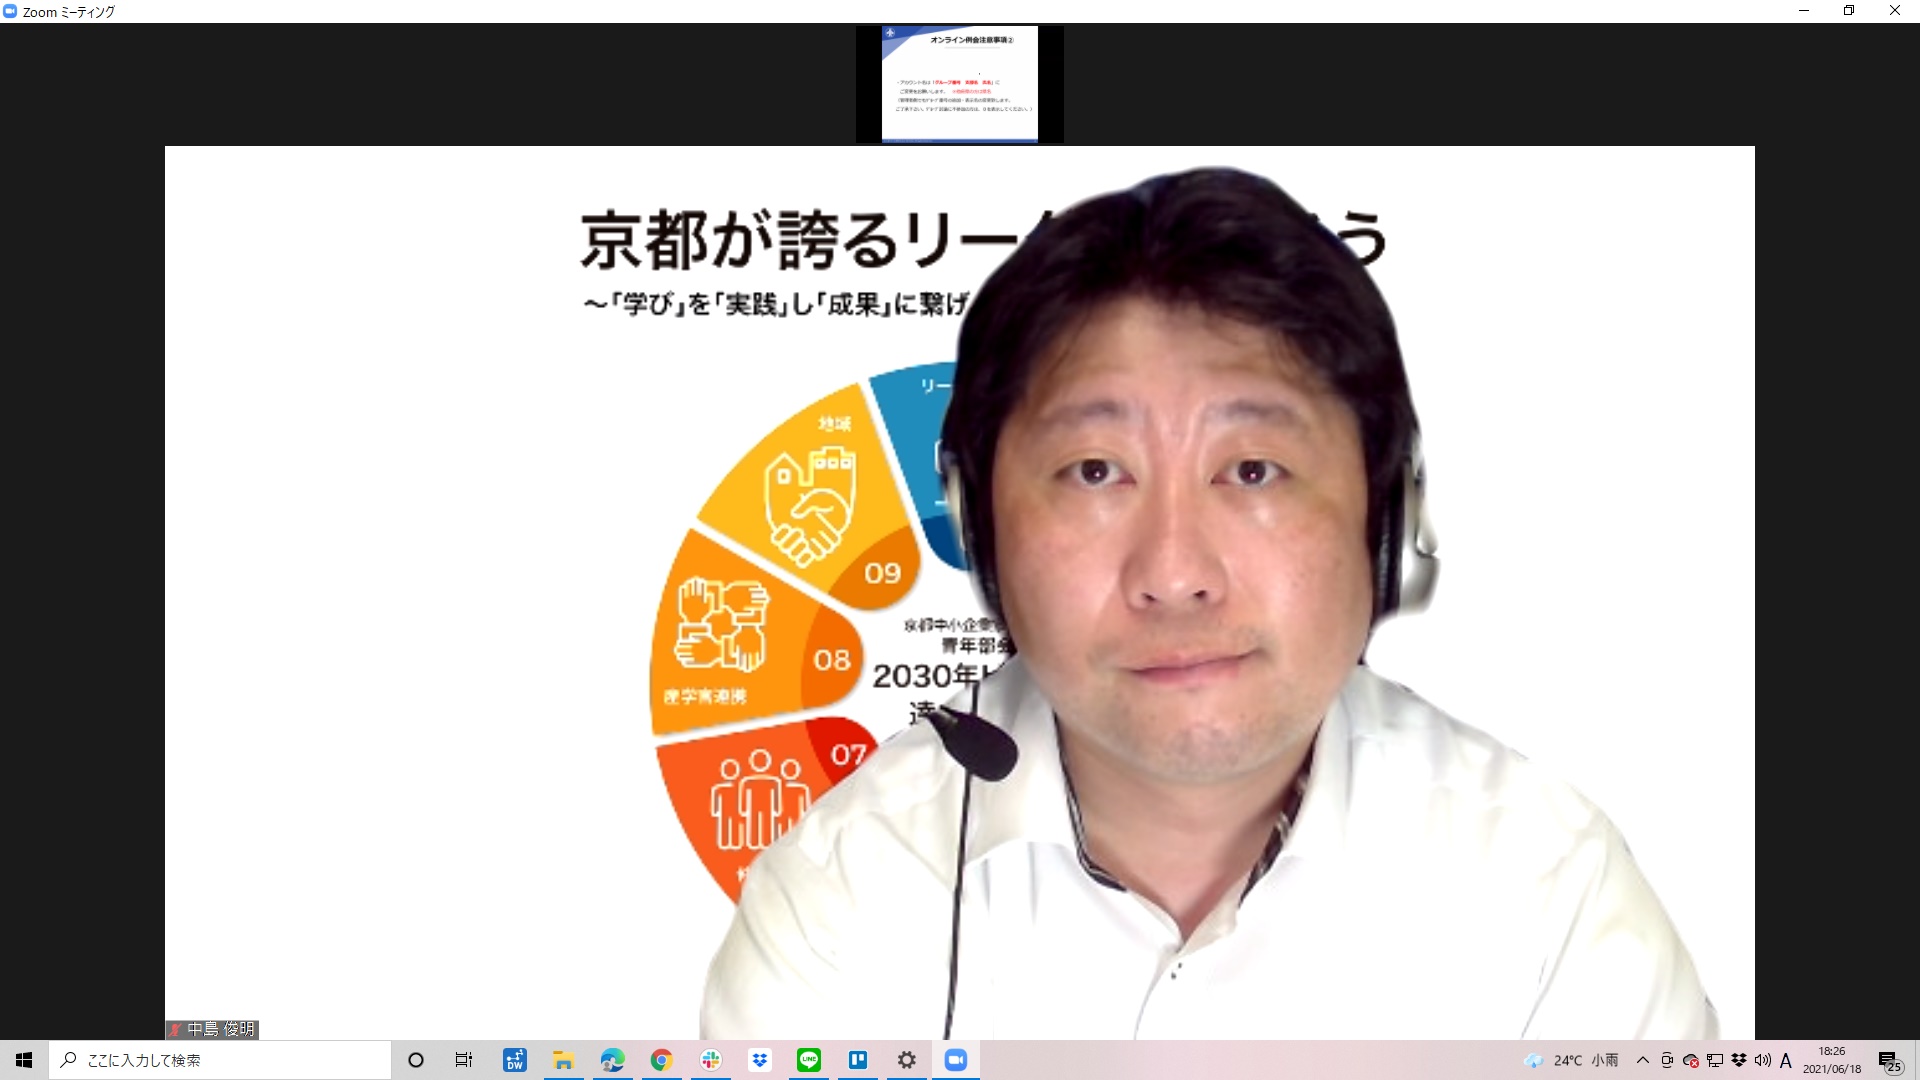Click the OneDrive cloud error tray icon
Image resolution: width=1920 pixels, height=1080 pixels.
(1690, 1060)
